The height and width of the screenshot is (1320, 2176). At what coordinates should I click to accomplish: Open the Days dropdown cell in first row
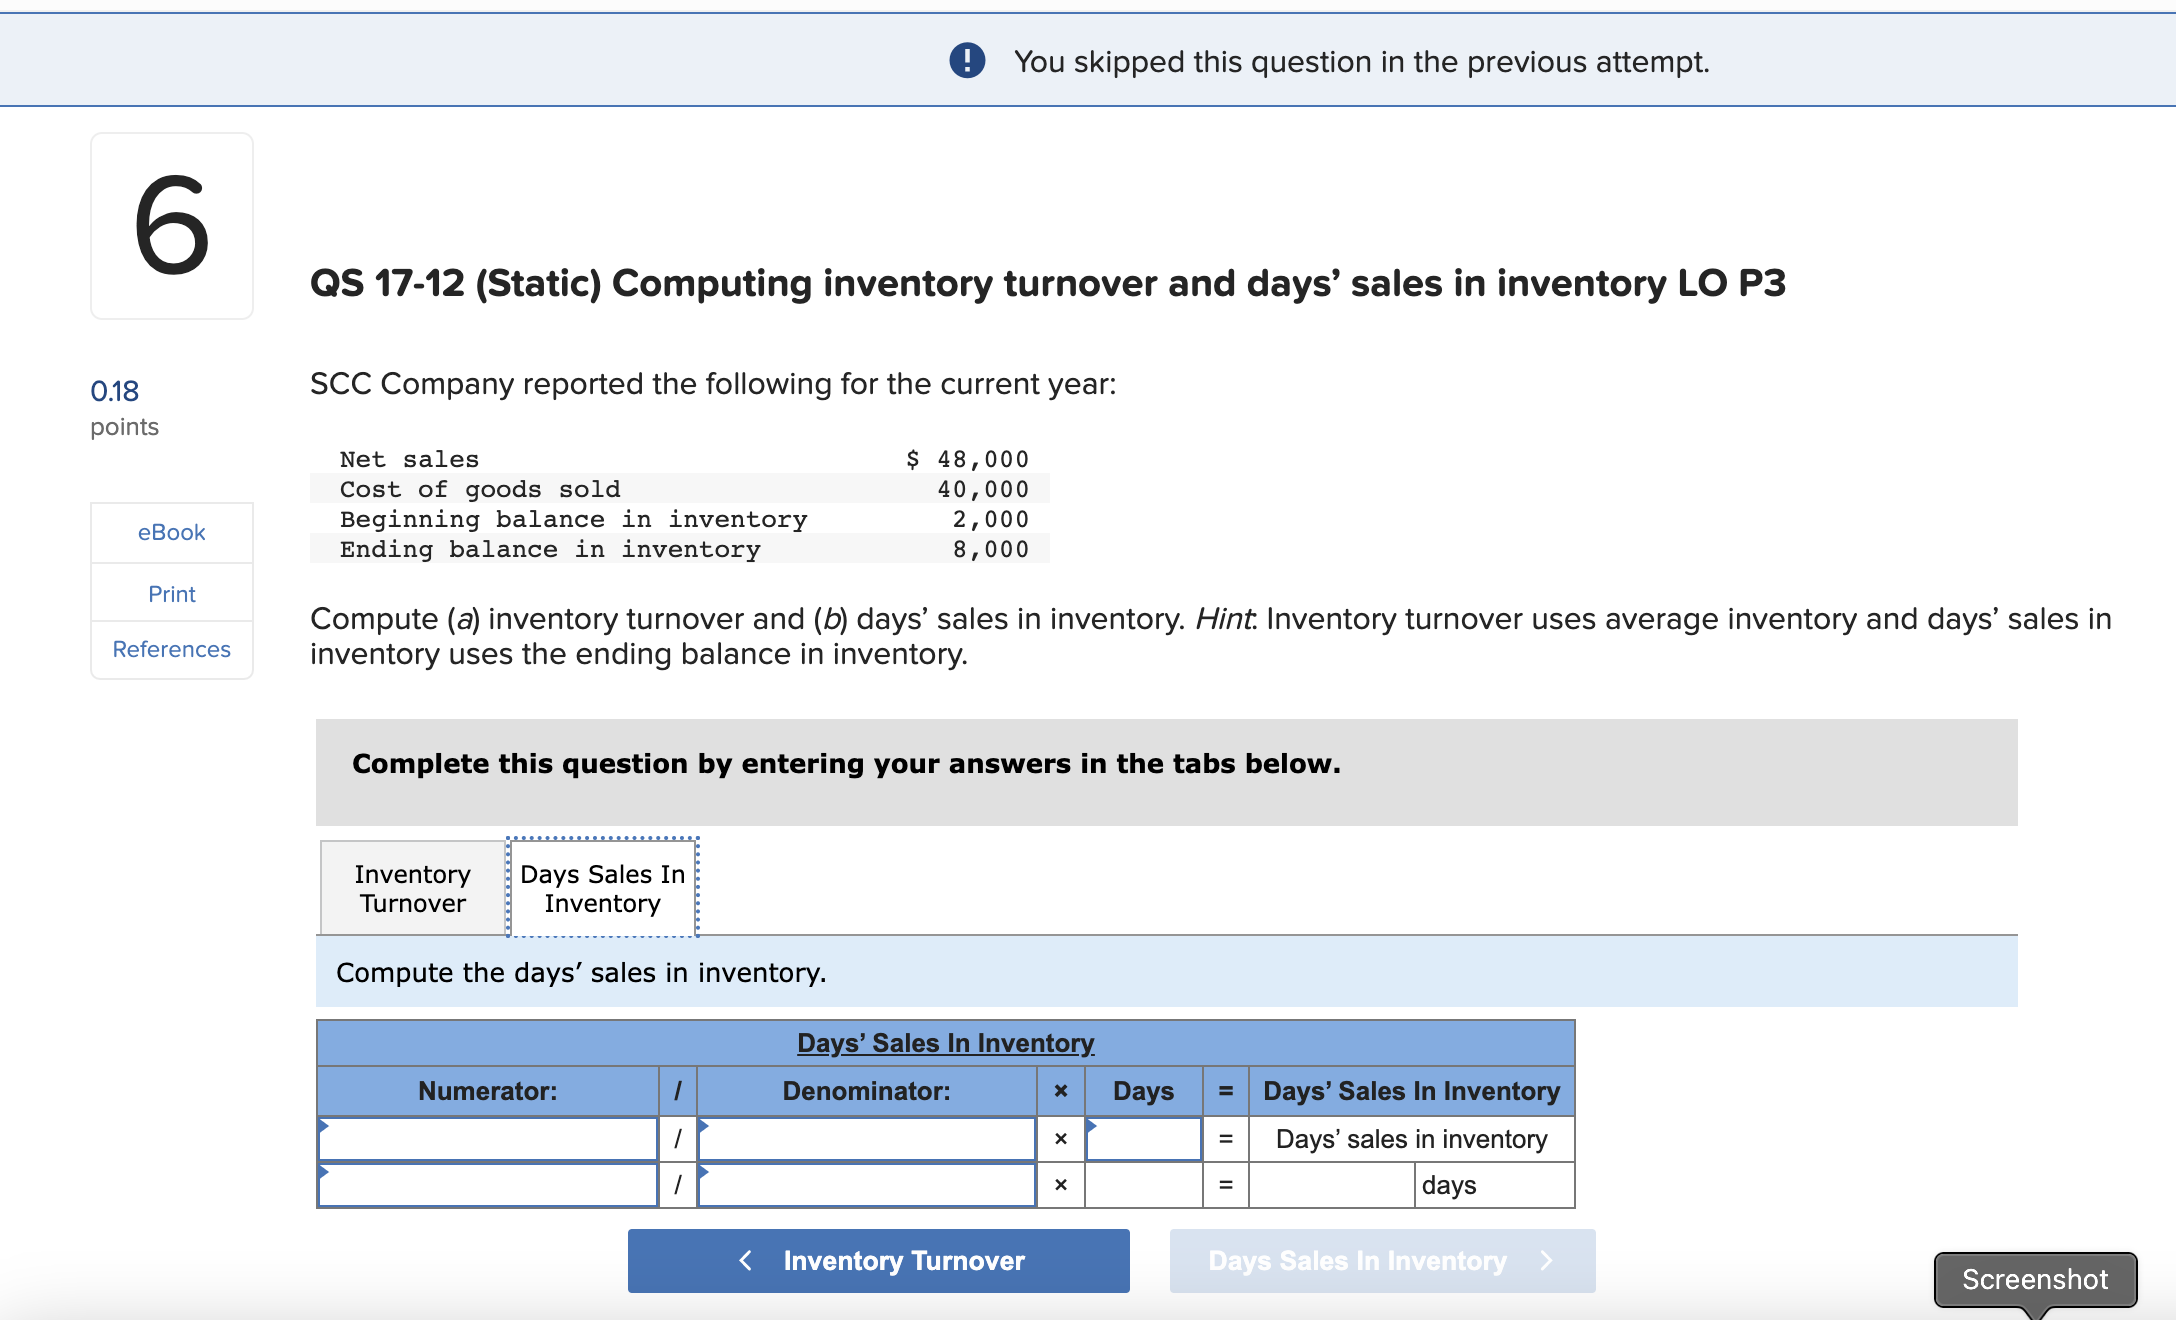pos(1143,1139)
